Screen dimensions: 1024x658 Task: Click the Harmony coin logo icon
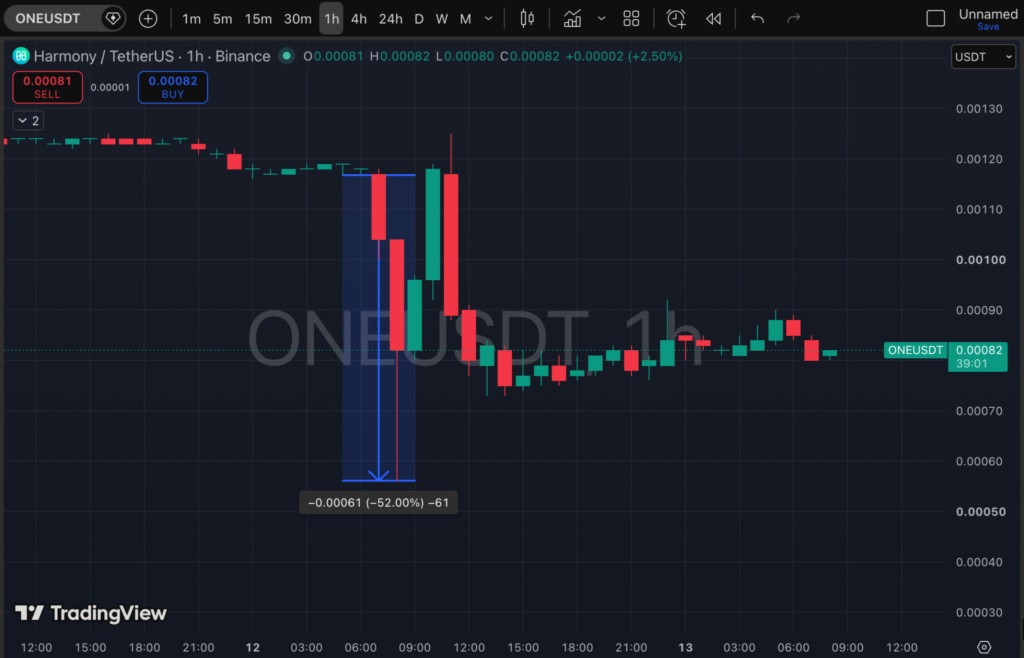coord(21,56)
